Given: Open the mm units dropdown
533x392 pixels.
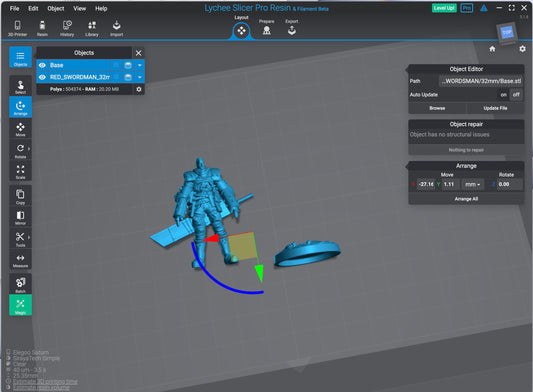Looking at the screenshot, I should 472,184.
